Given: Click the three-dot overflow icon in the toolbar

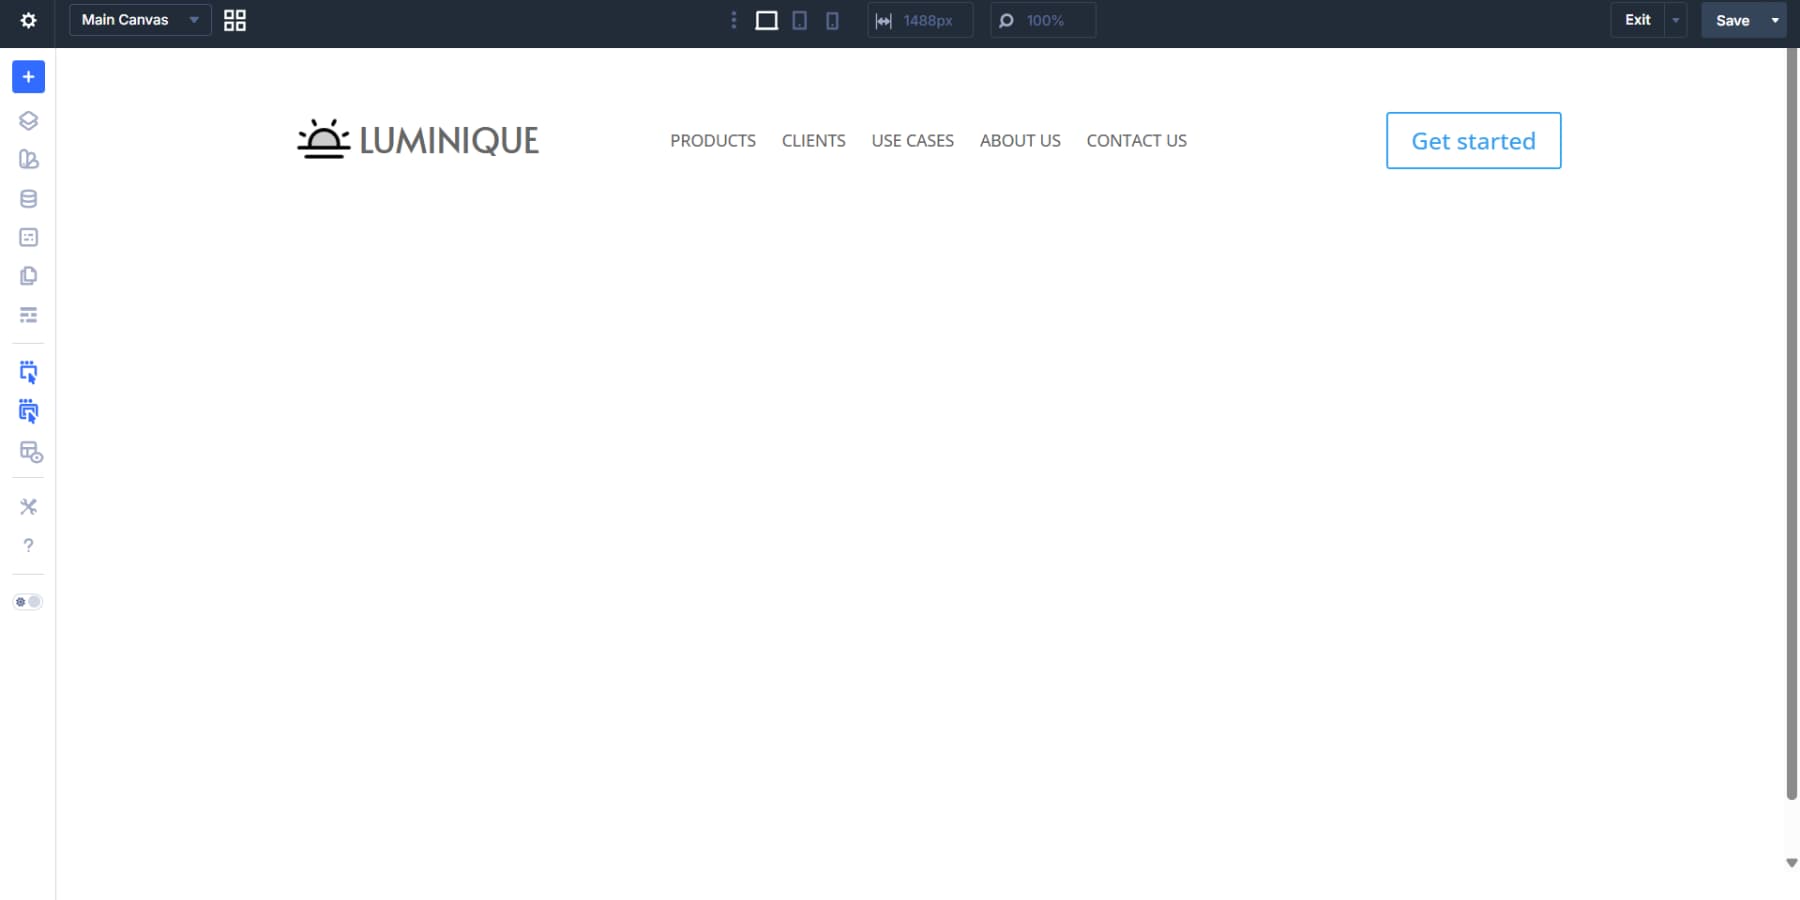Looking at the screenshot, I should pyautogui.click(x=736, y=20).
